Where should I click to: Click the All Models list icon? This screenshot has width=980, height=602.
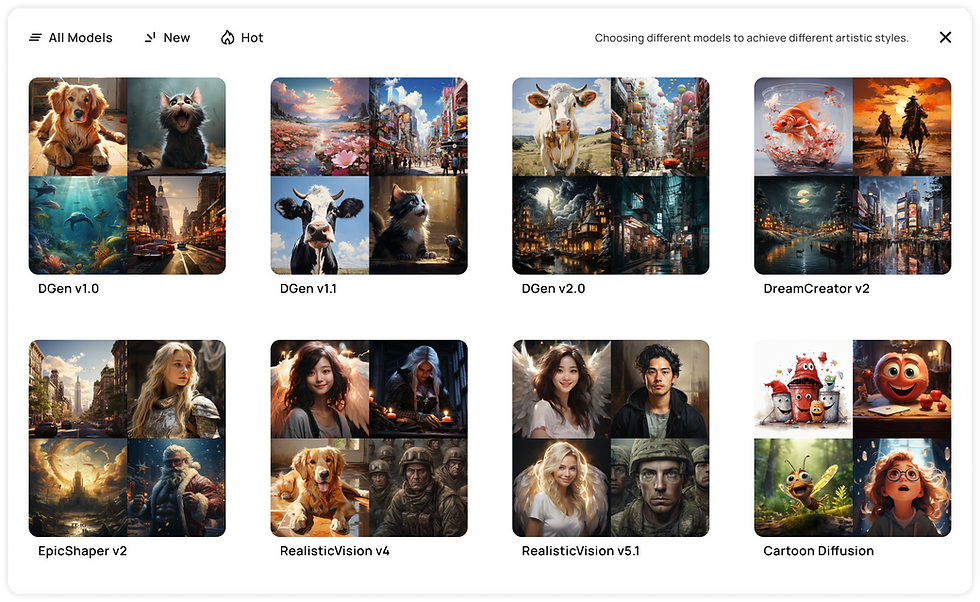[x=36, y=38]
